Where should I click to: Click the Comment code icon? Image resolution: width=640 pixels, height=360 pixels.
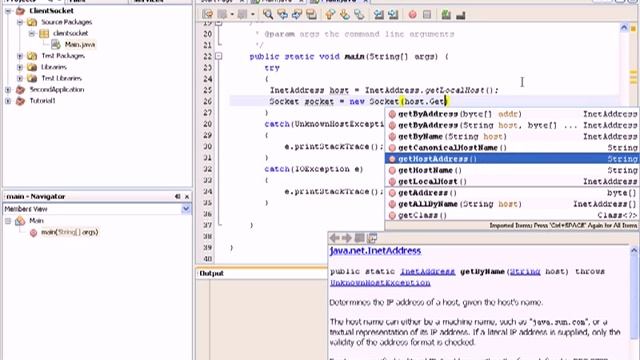tap(446, 15)
